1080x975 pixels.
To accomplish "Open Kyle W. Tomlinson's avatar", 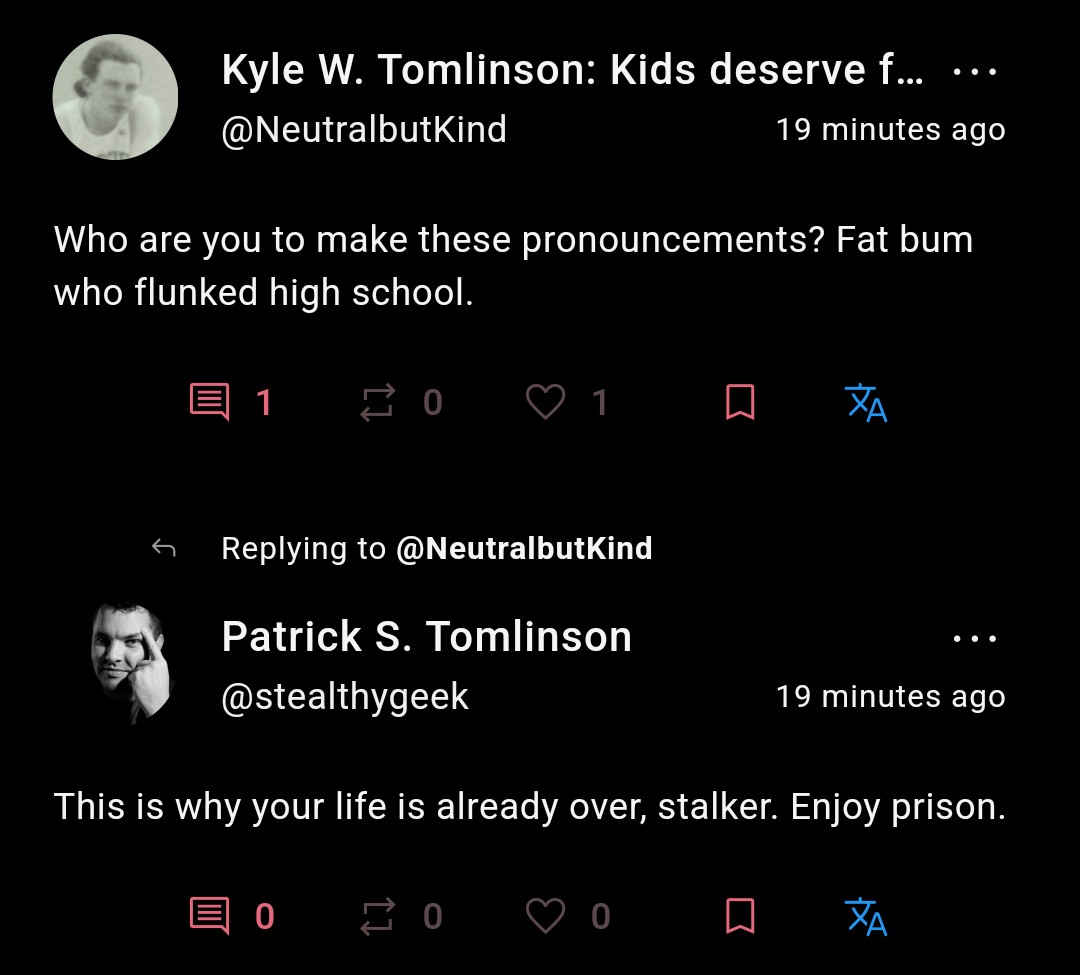I will (x=115, y=97).
